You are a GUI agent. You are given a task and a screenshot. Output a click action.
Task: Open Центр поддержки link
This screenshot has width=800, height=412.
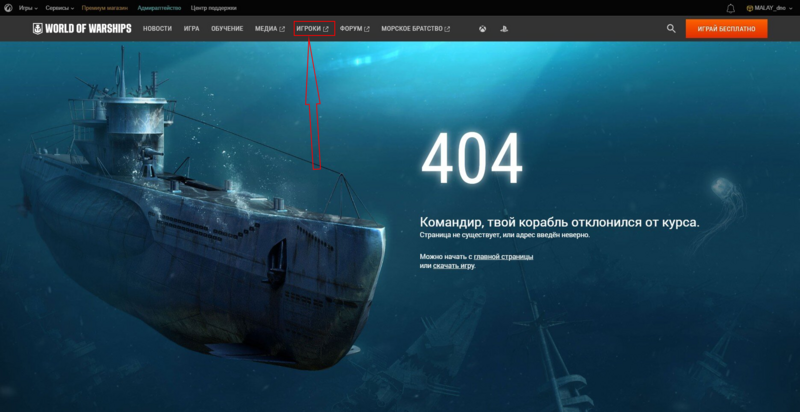click(x=213, y=8)
